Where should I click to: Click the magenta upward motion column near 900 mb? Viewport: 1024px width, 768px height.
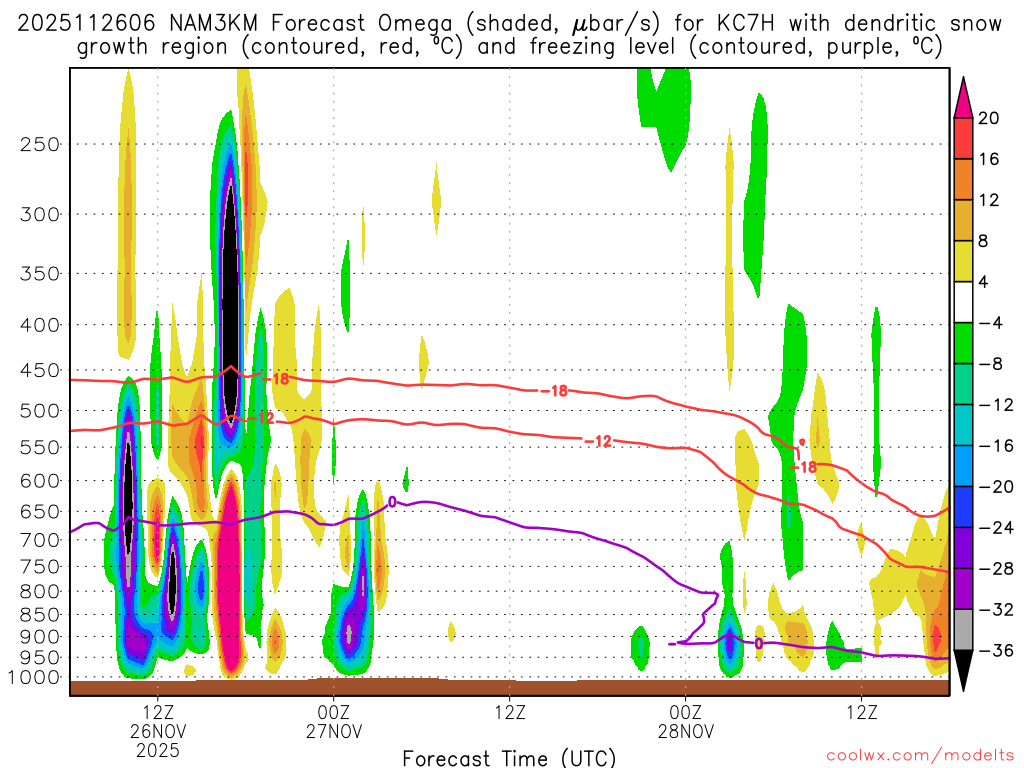[x=230, y=575]
